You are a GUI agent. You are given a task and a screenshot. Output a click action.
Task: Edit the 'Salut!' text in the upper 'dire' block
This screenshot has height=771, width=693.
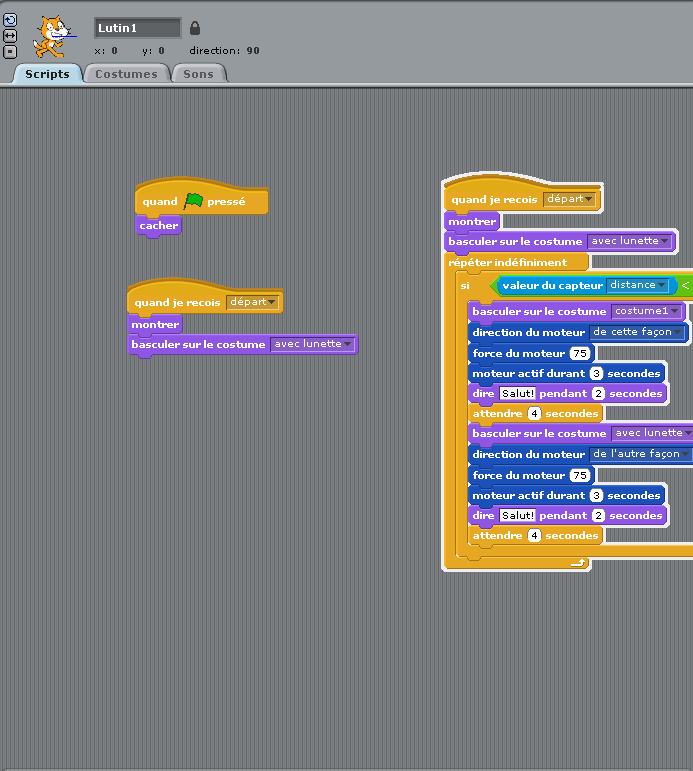[x=517, y=393]
